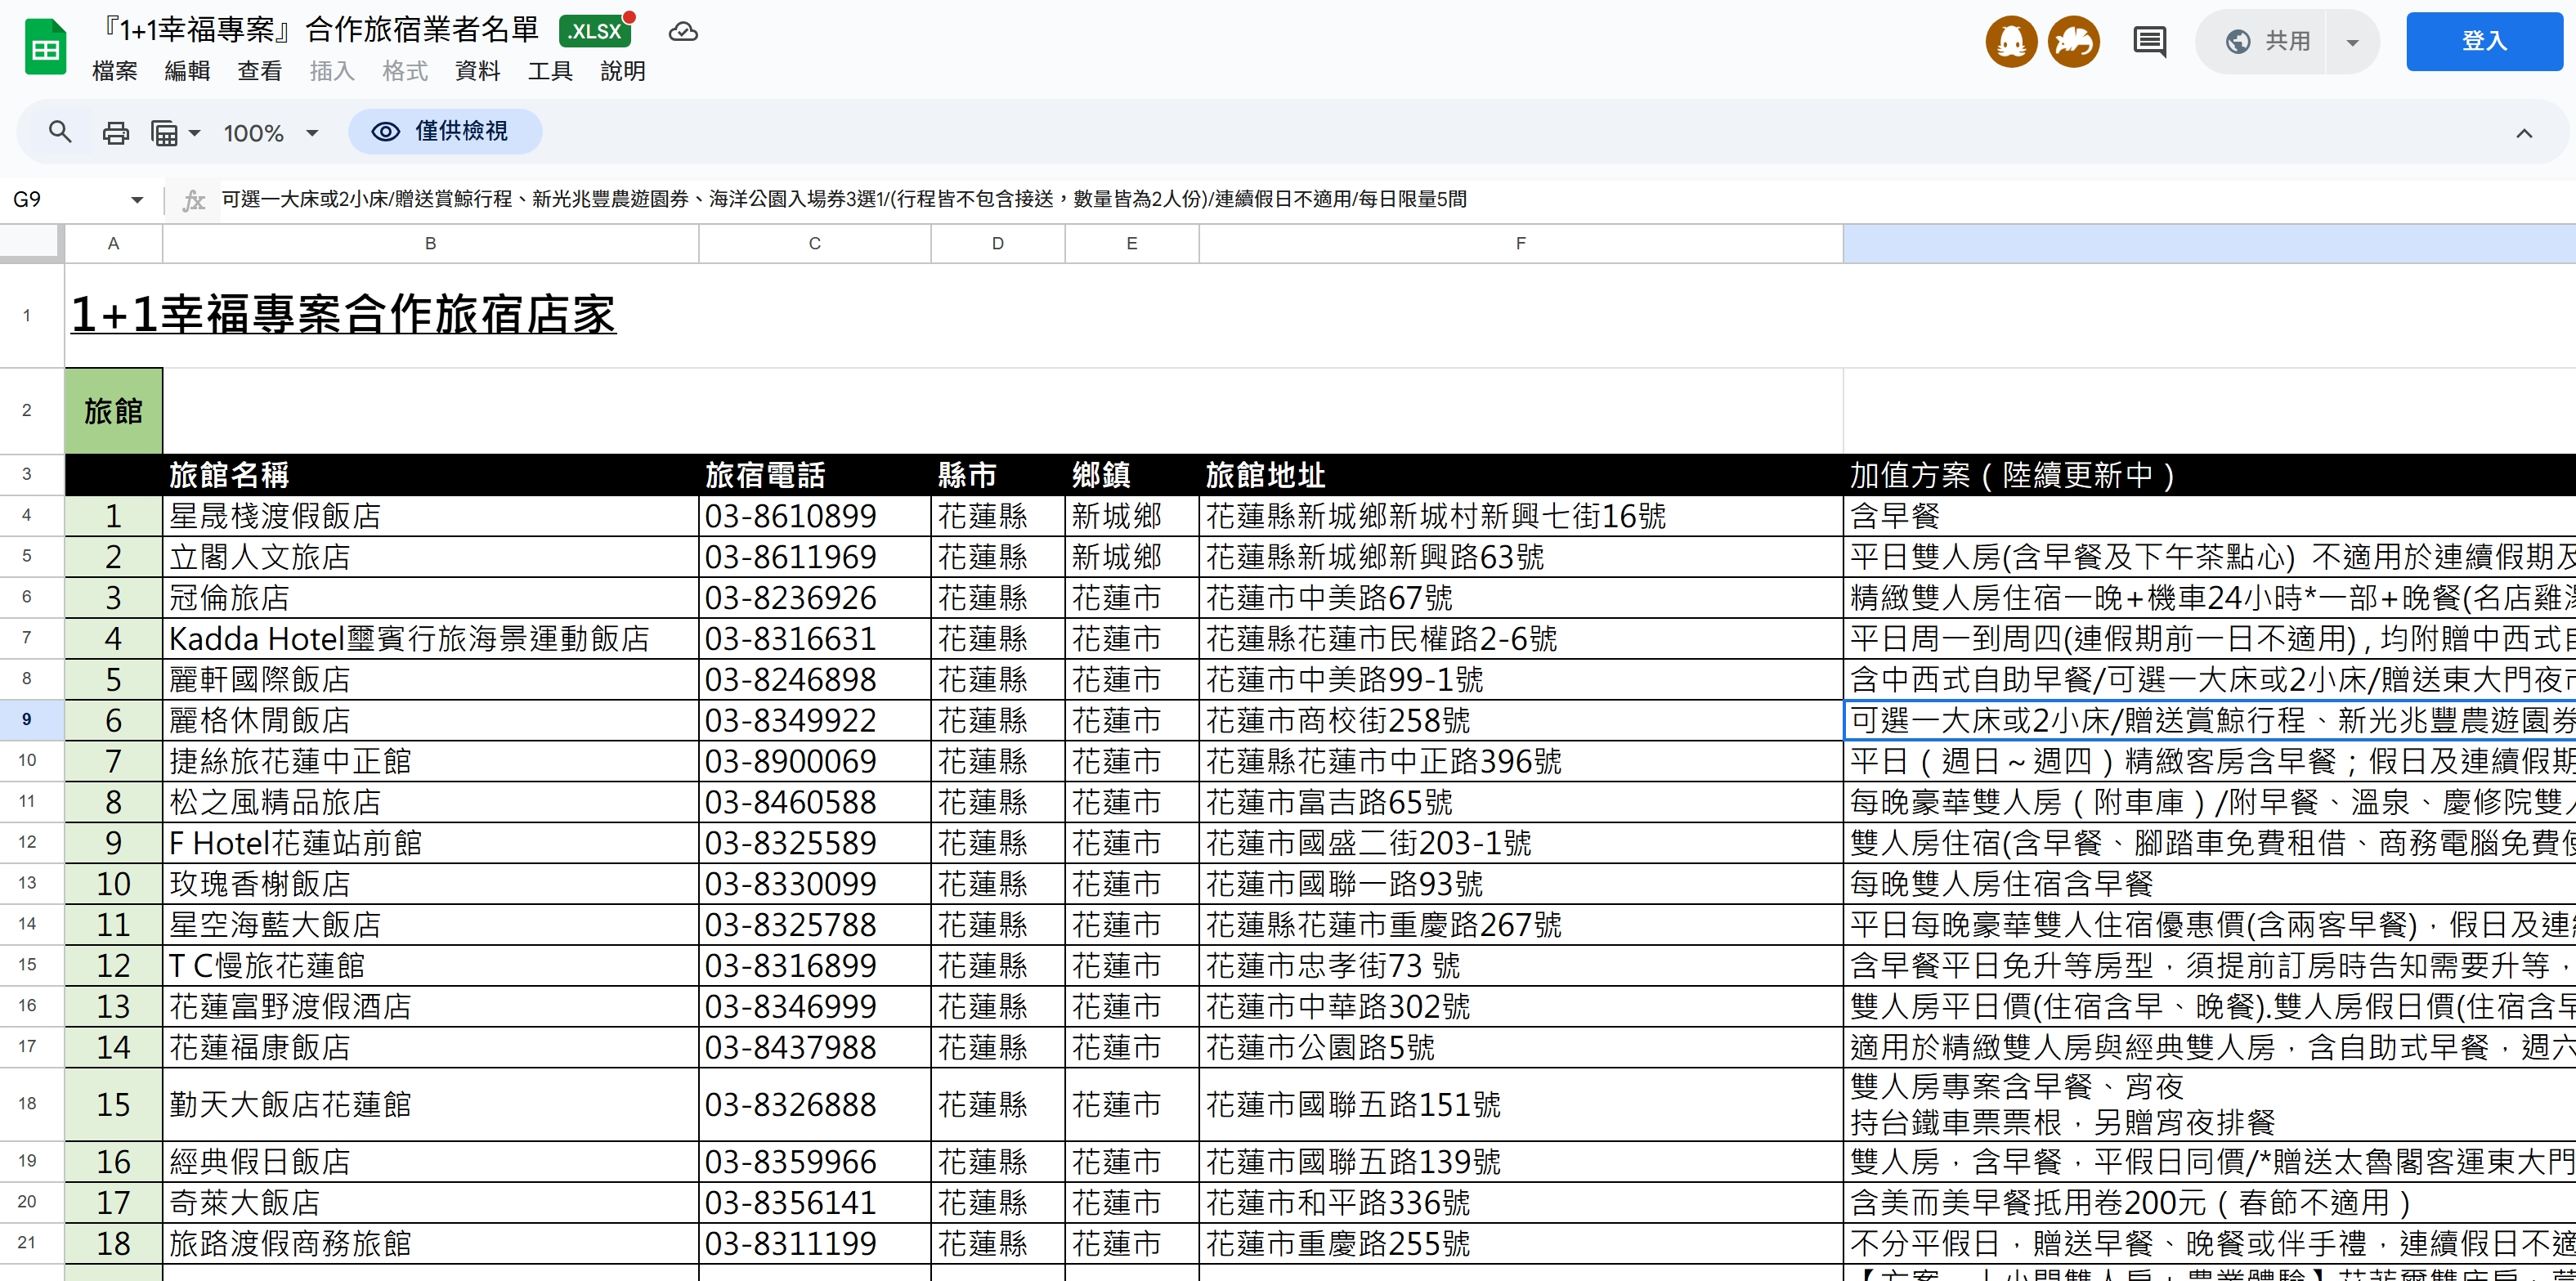The height and width of the screenshot is (1281, 2576).
Task: Click the cloud document status icon
Action: pyautogui.click(x=683, y=32)
